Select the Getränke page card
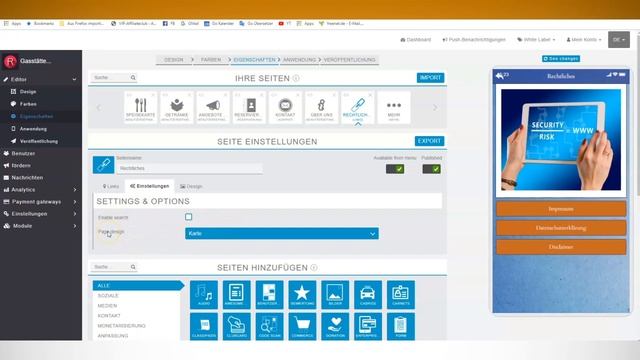 177,107
